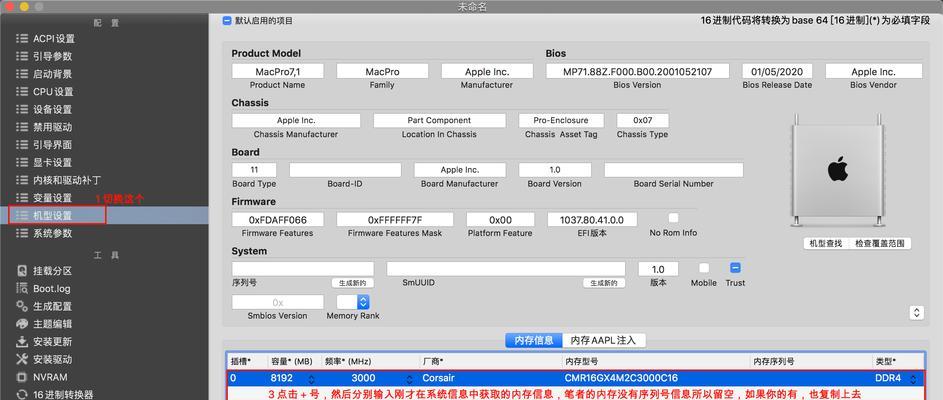The width and height of the screenshot is (943, 400).
Task: Click the 序列号 serial input field
Action: [303, 269]
